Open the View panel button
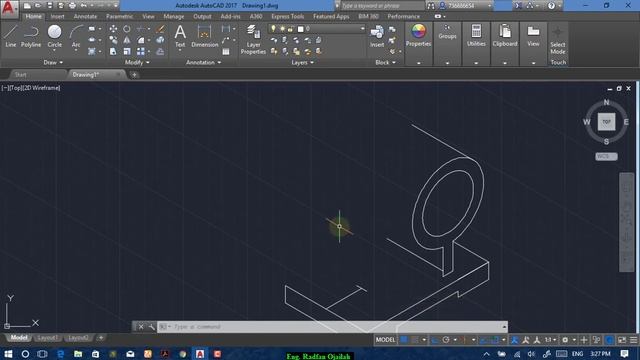640x360 pixels. pos(533,35)
